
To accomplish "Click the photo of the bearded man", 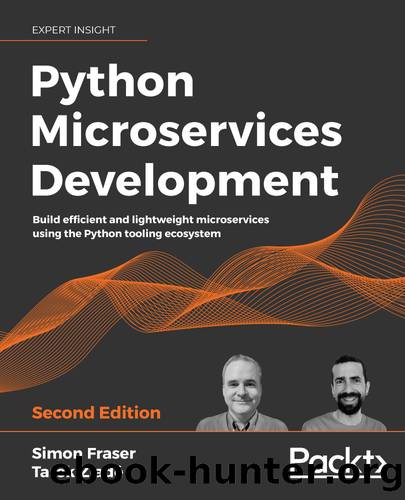I will (345, 393).
